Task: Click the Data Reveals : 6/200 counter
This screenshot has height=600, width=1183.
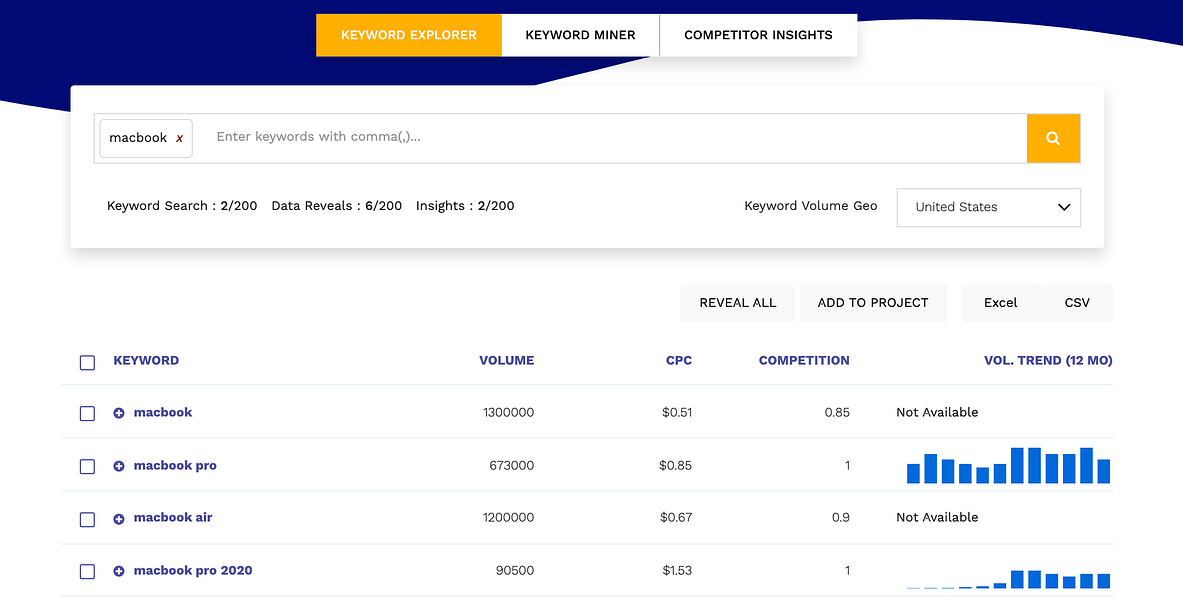Action: click(336, 205)
